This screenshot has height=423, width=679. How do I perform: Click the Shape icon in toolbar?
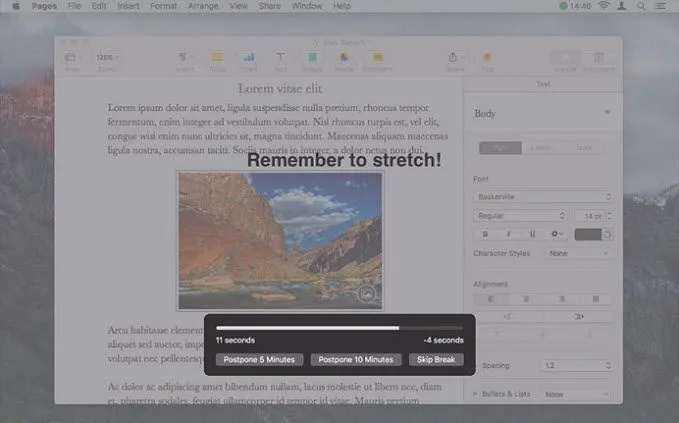click(312, 59)
